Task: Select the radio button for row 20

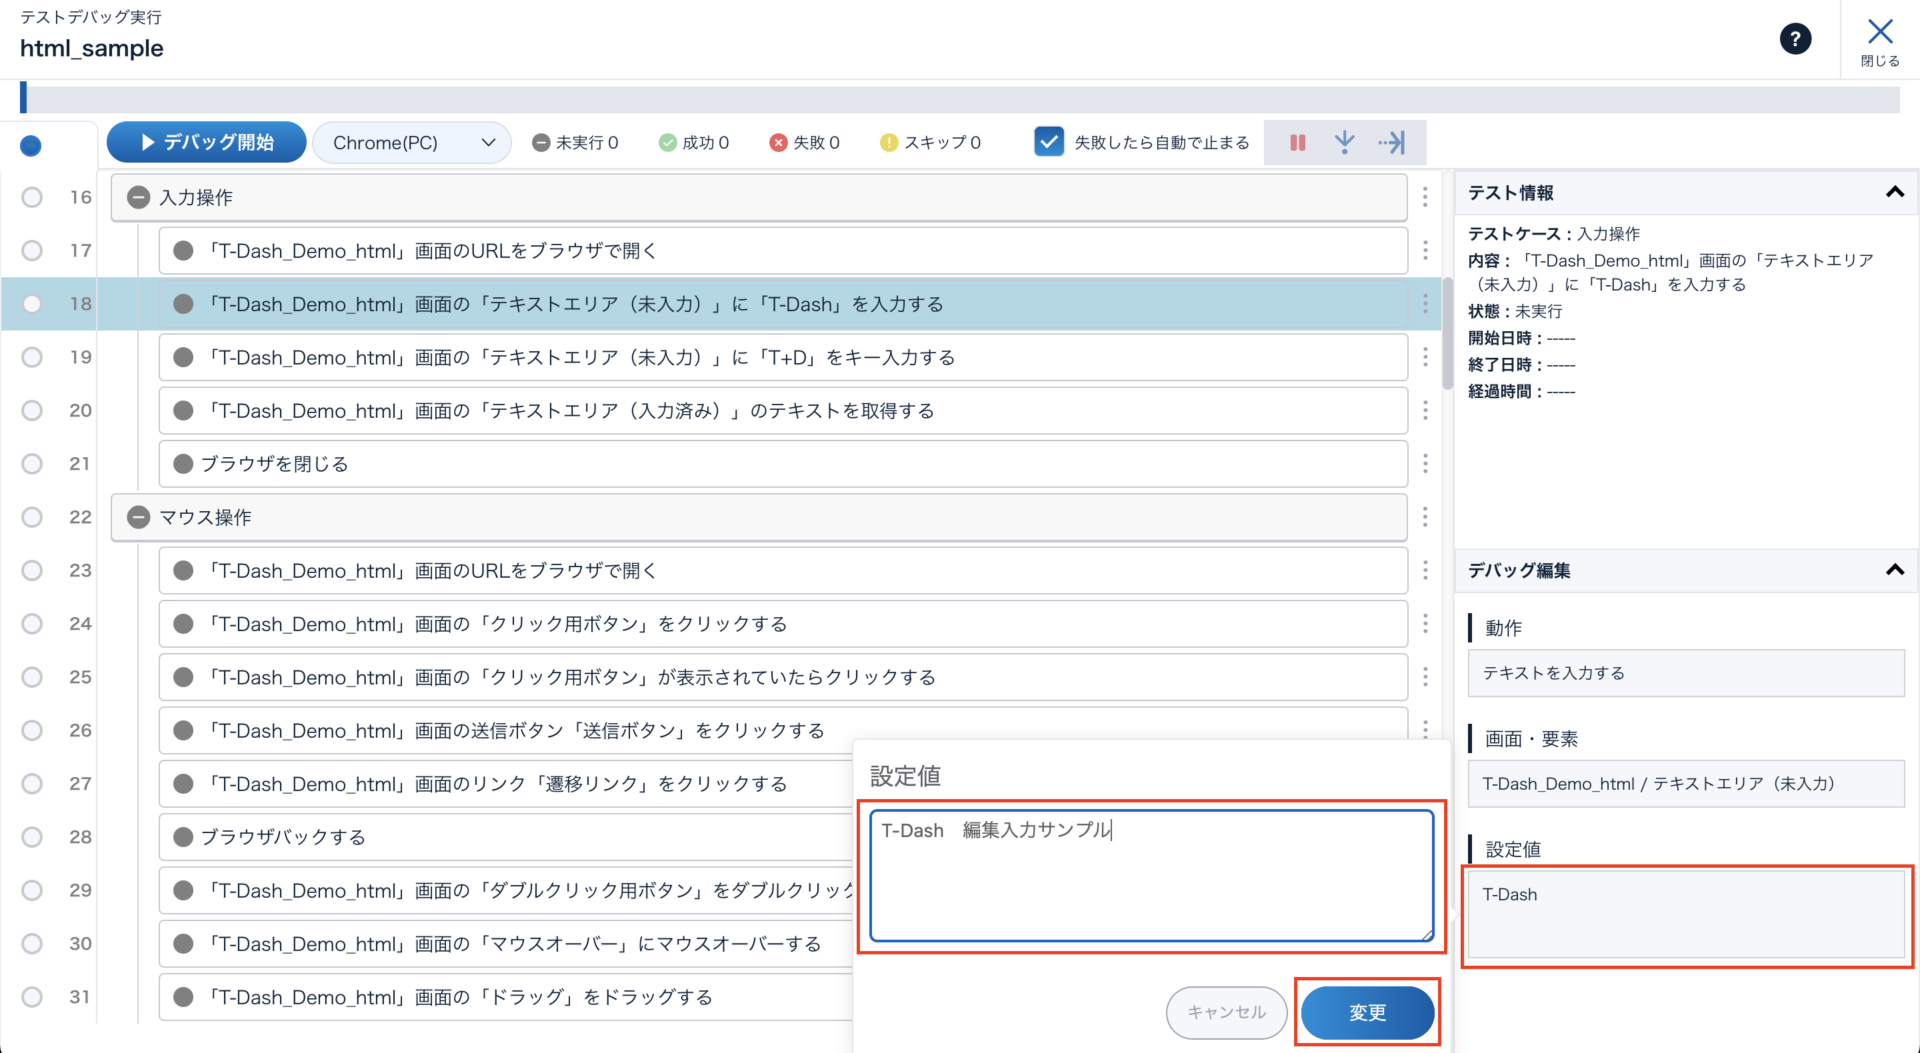Action: click(32, 410)
